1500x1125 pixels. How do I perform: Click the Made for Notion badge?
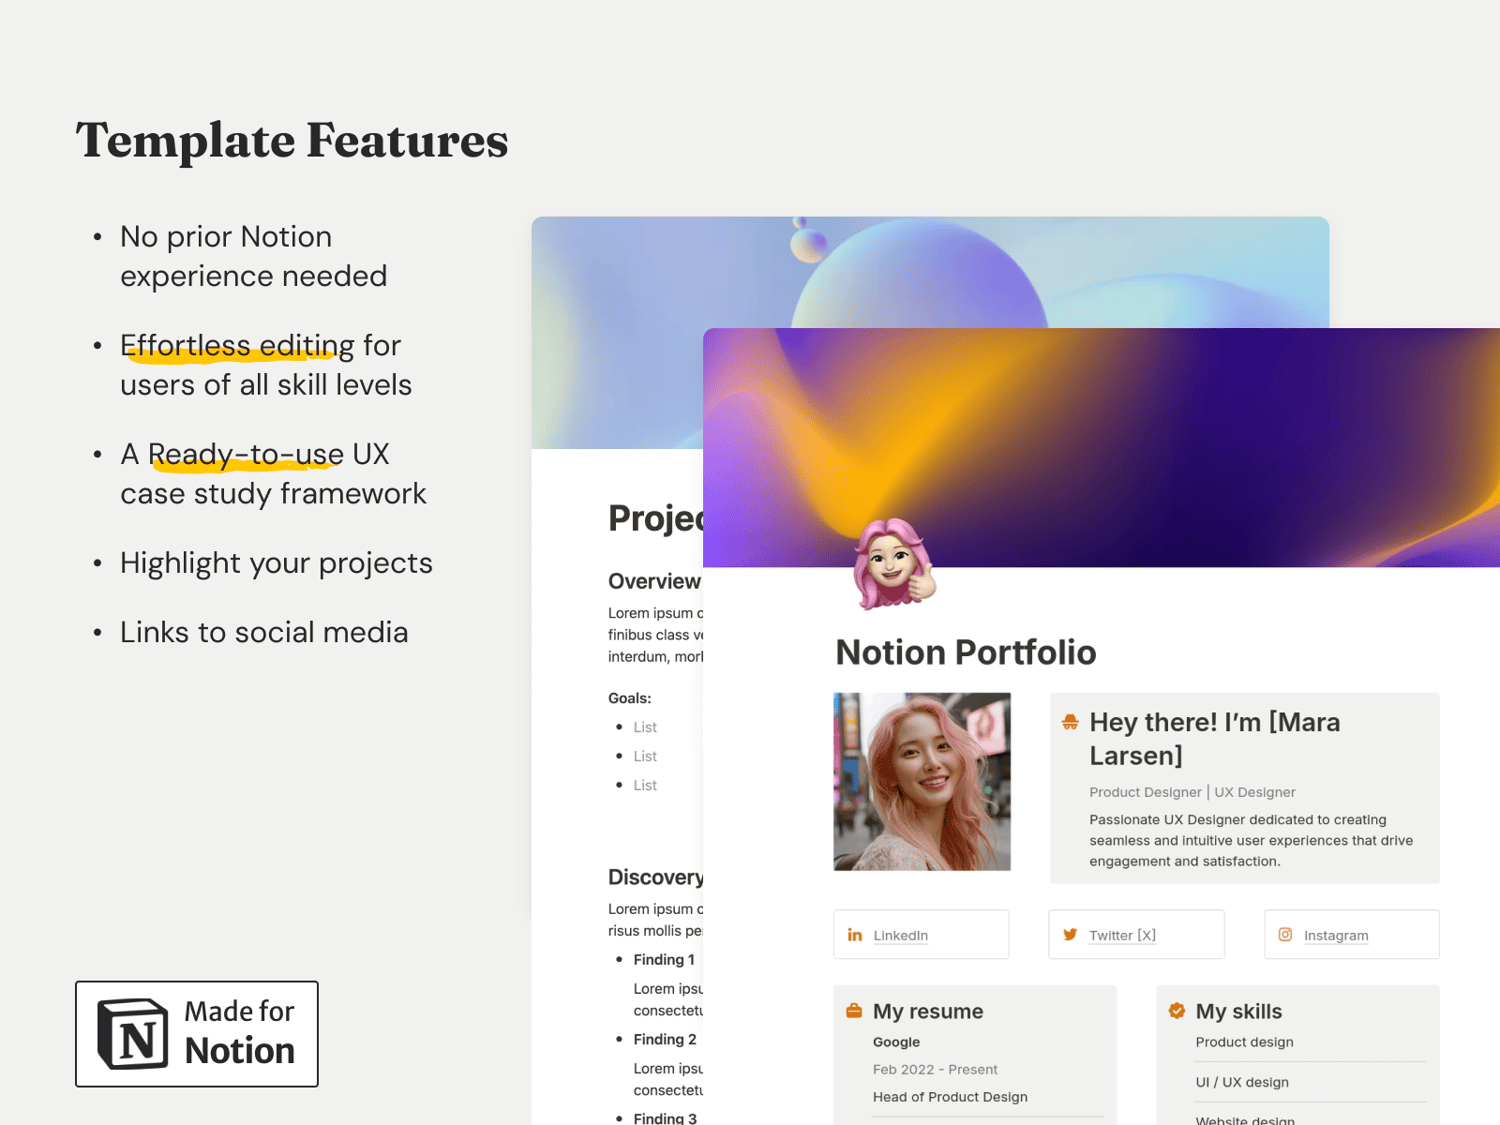197,1034
